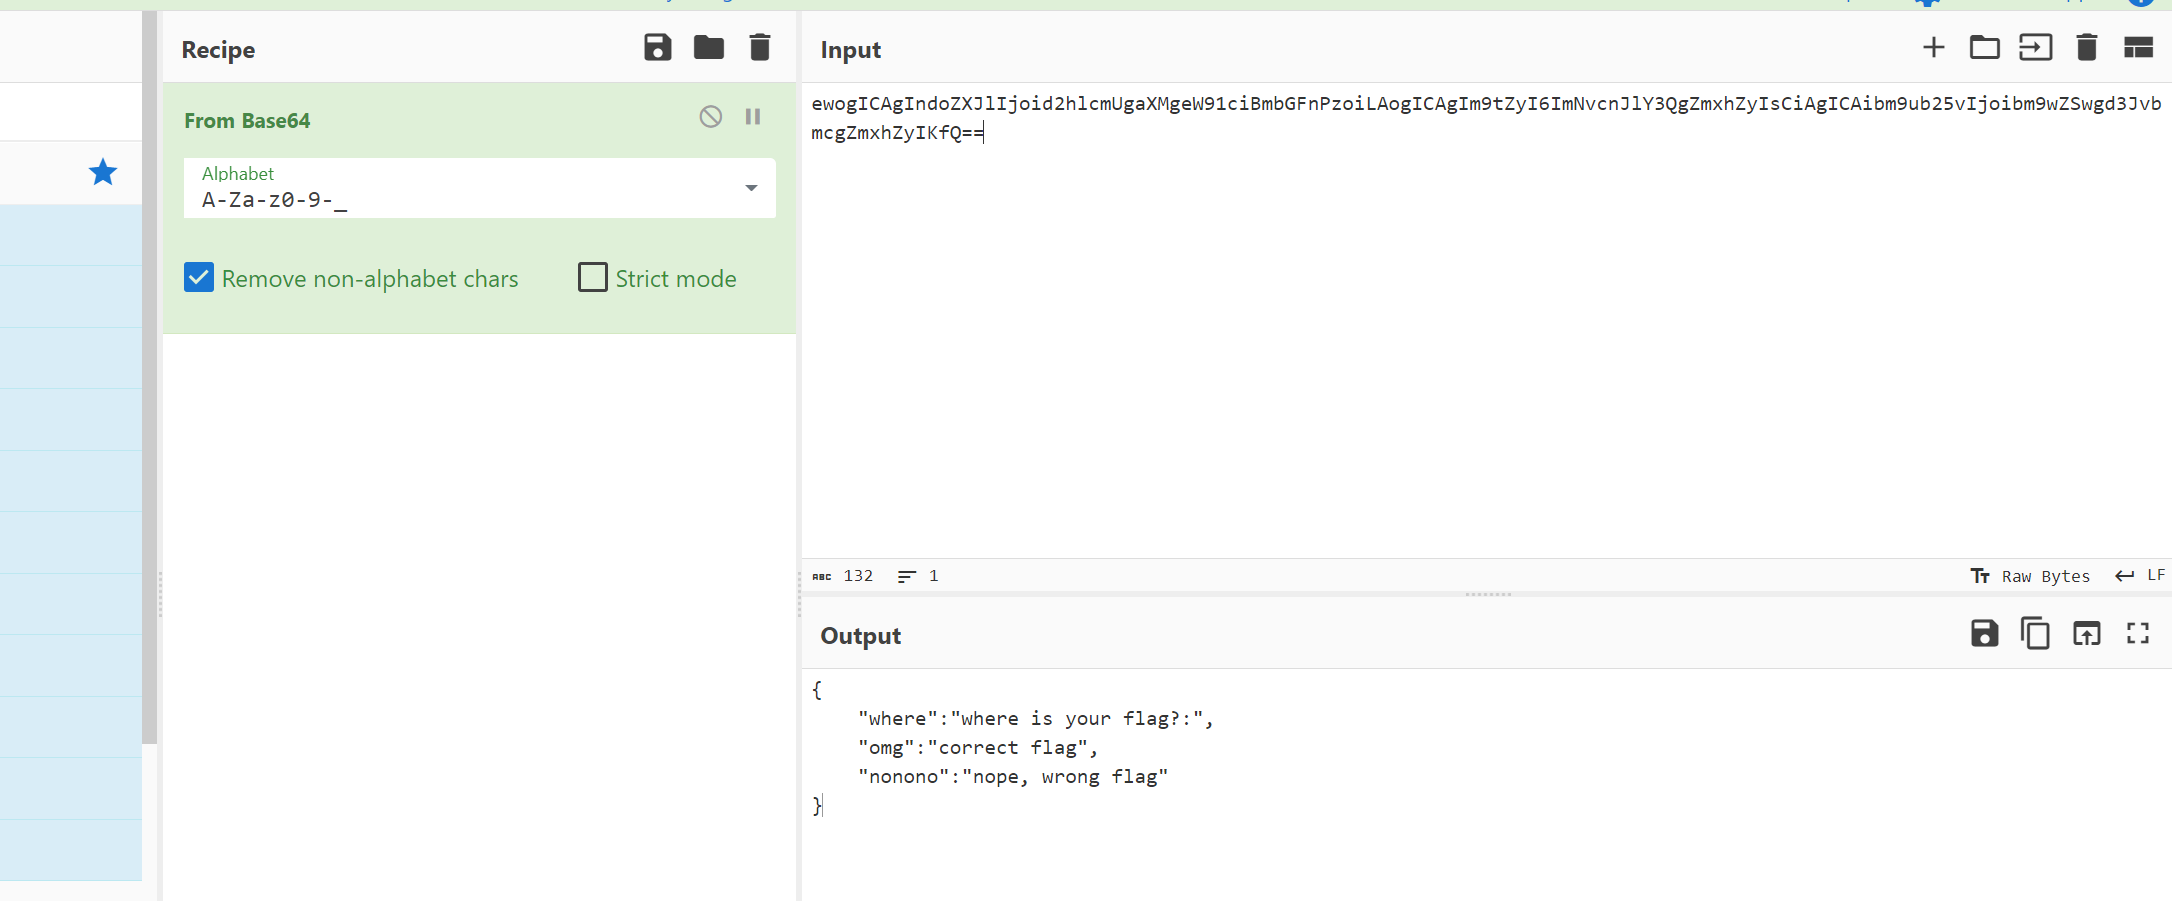Change Raw Bytes input encoding
Viewport: 2172px width, 901px height.
coord(2030,576)
